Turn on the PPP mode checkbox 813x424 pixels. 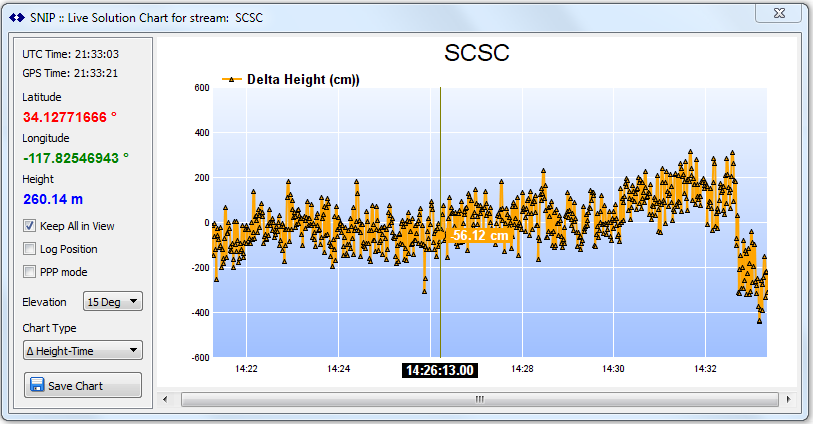point(30,272)
